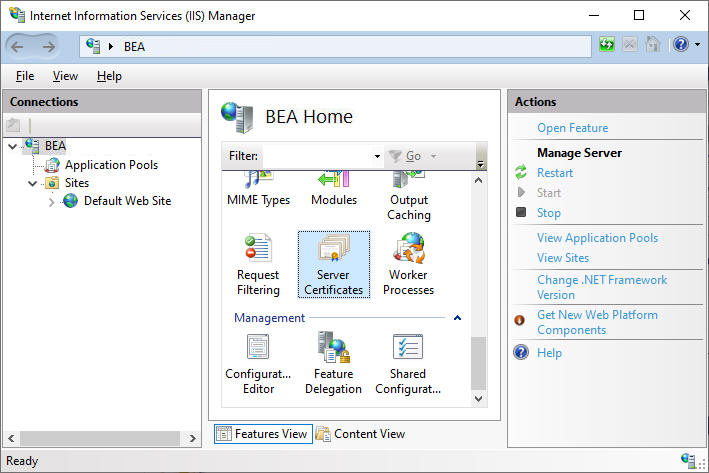Expand the Default Web Site node
The height and width of the screenshot is (473, 709).
[51, 201]
